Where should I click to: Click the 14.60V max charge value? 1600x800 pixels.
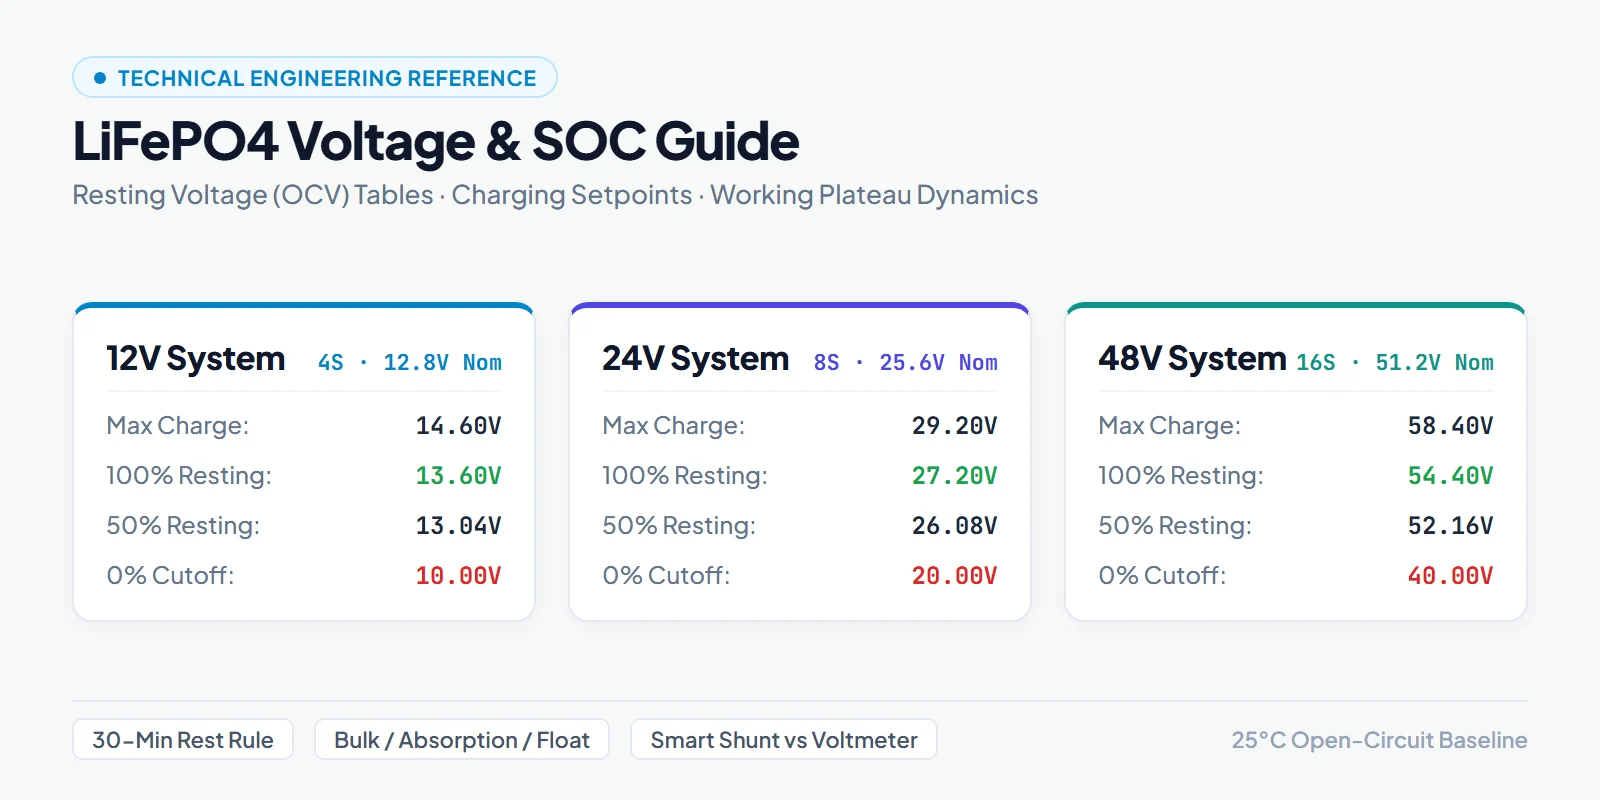click(458, 426)
